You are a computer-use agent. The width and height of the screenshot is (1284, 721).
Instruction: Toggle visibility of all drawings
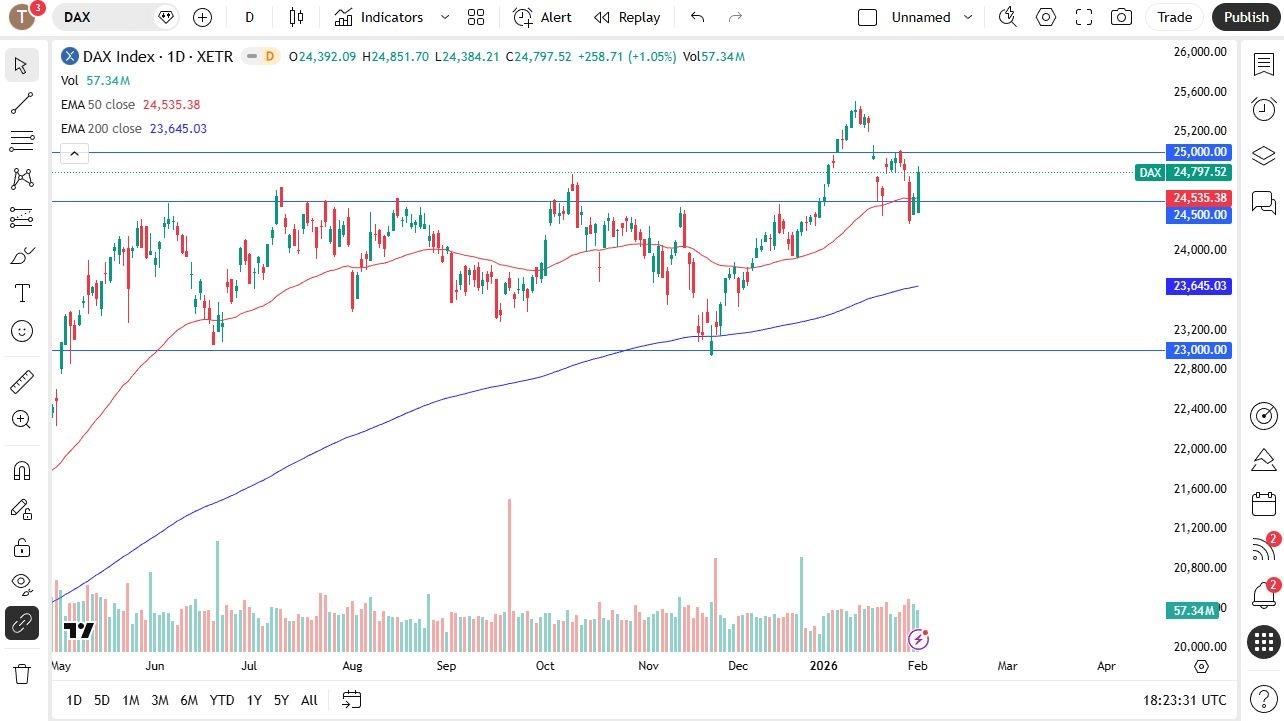click(21, 584)
